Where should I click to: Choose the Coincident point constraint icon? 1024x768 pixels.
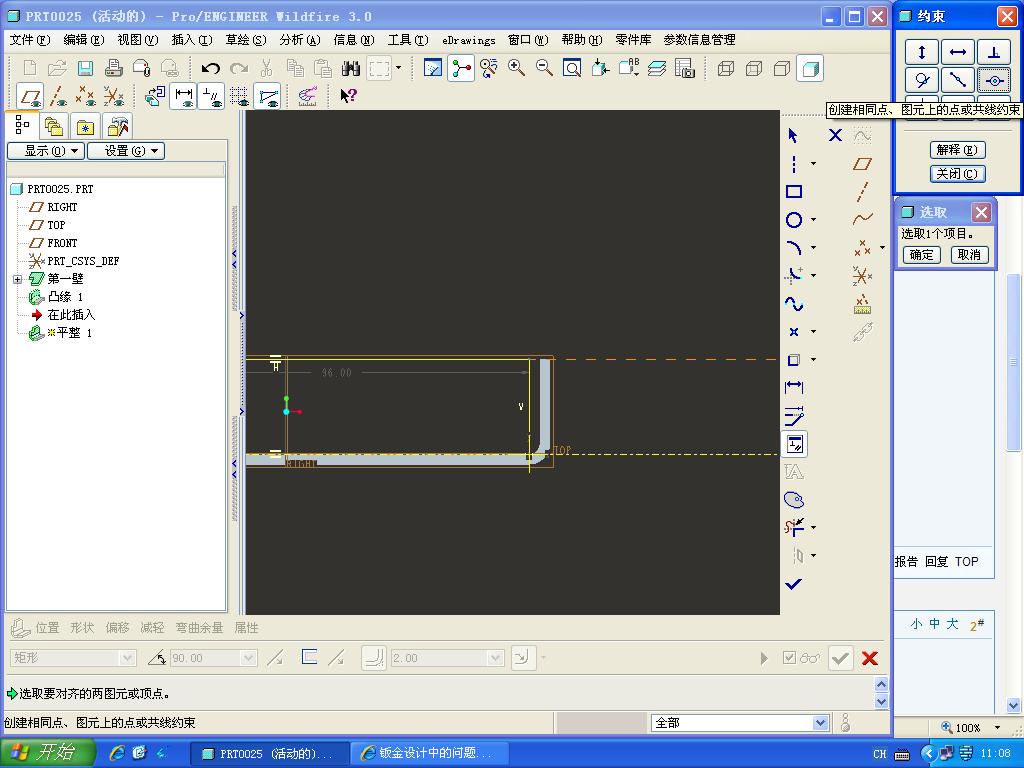click(x=994, y=80)
